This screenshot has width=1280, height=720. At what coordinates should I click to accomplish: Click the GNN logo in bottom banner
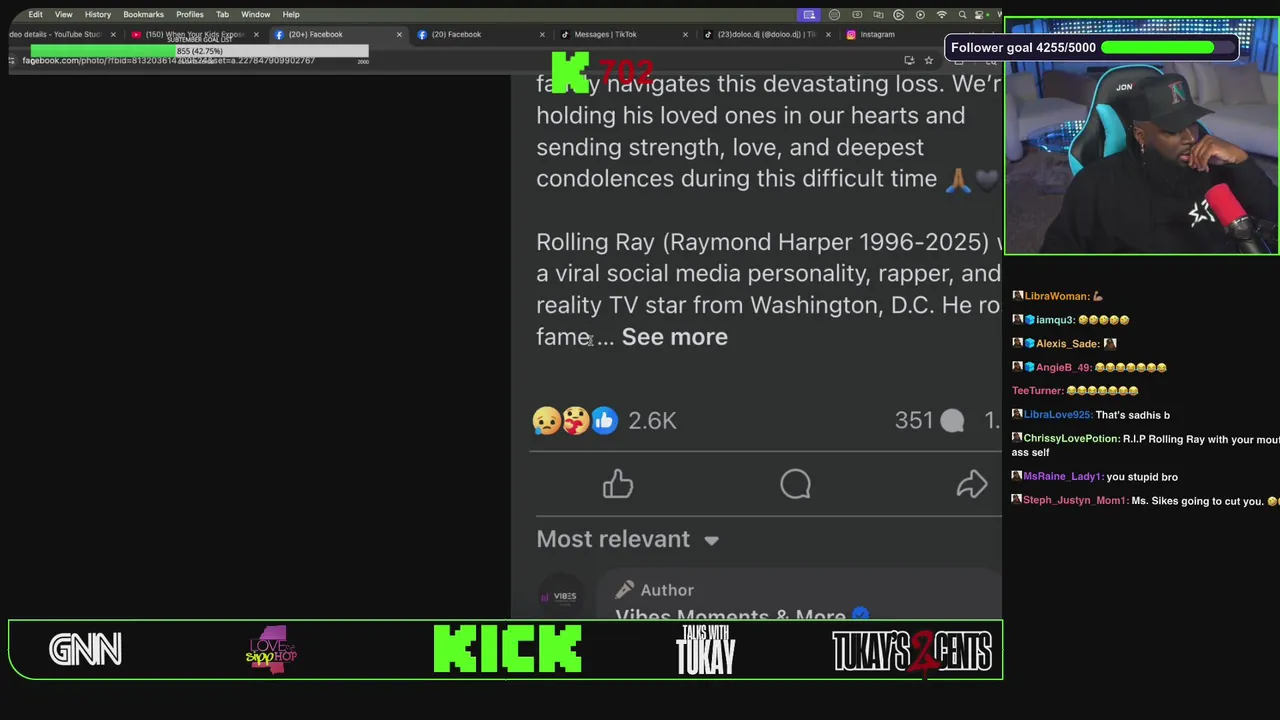pyautogui.click(x=85, y=650)
